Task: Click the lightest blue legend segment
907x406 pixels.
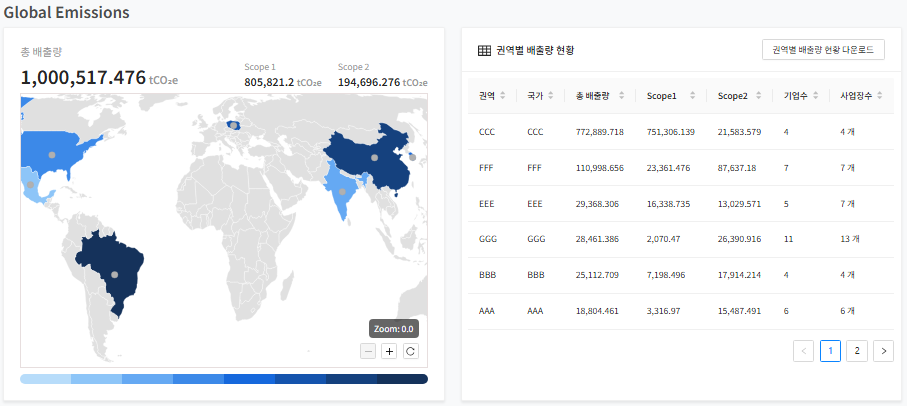Action: click(45, 379)
